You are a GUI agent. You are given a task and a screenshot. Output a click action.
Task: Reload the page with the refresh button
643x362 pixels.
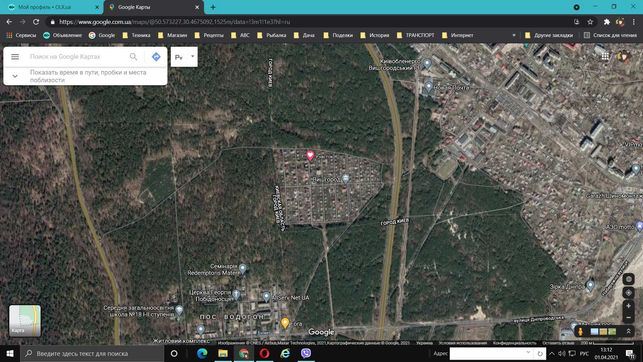point(36,22)
